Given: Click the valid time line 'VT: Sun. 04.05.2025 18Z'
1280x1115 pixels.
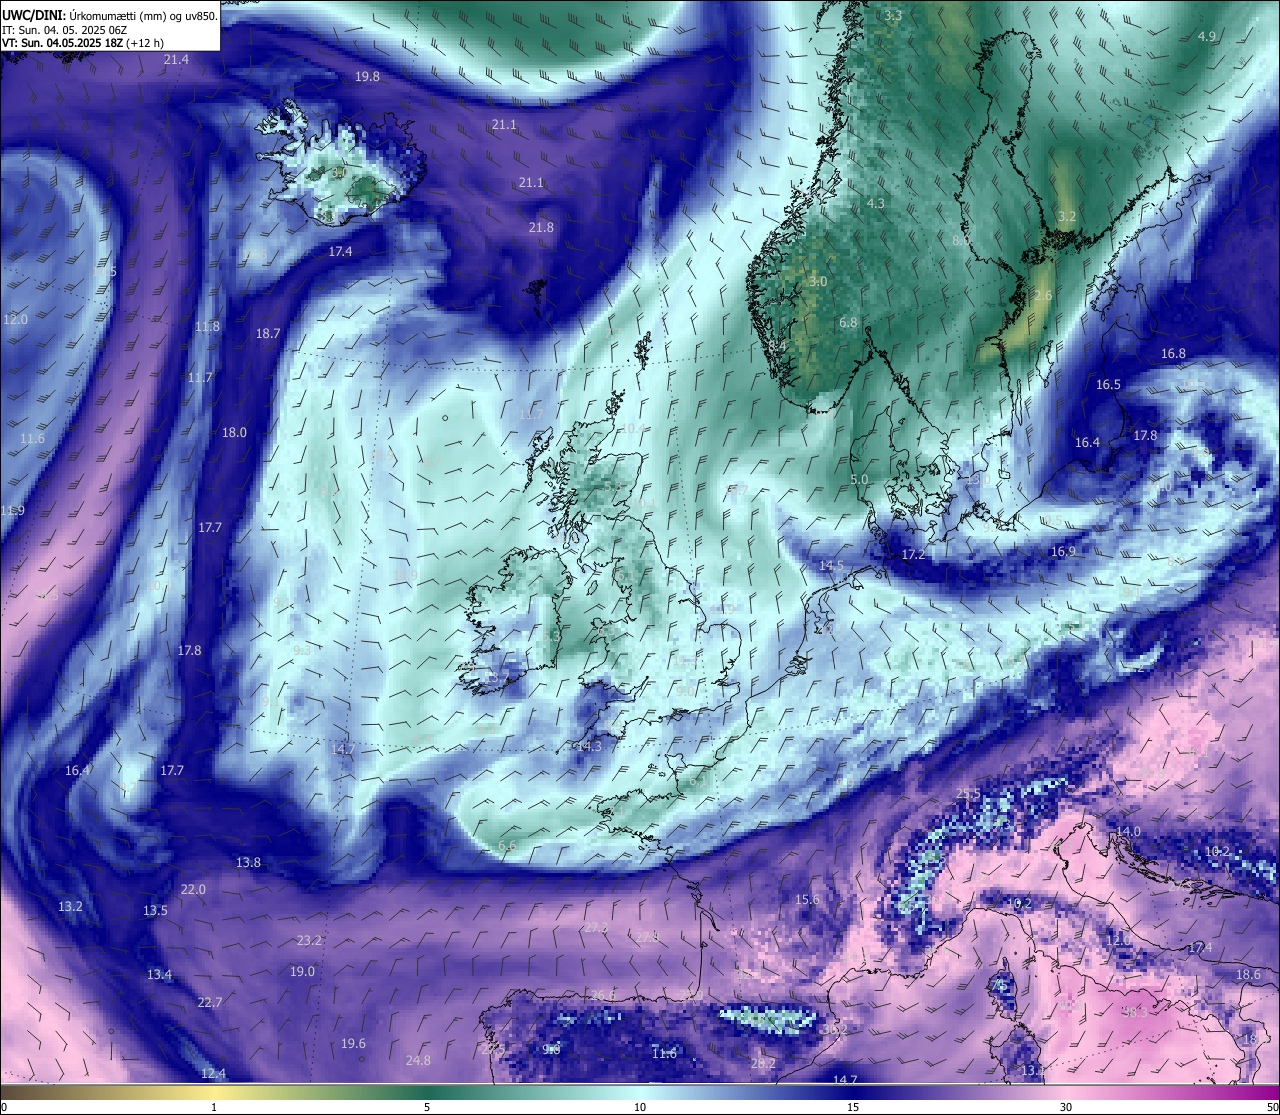Looking at the screenshot, I should [62, 43].
